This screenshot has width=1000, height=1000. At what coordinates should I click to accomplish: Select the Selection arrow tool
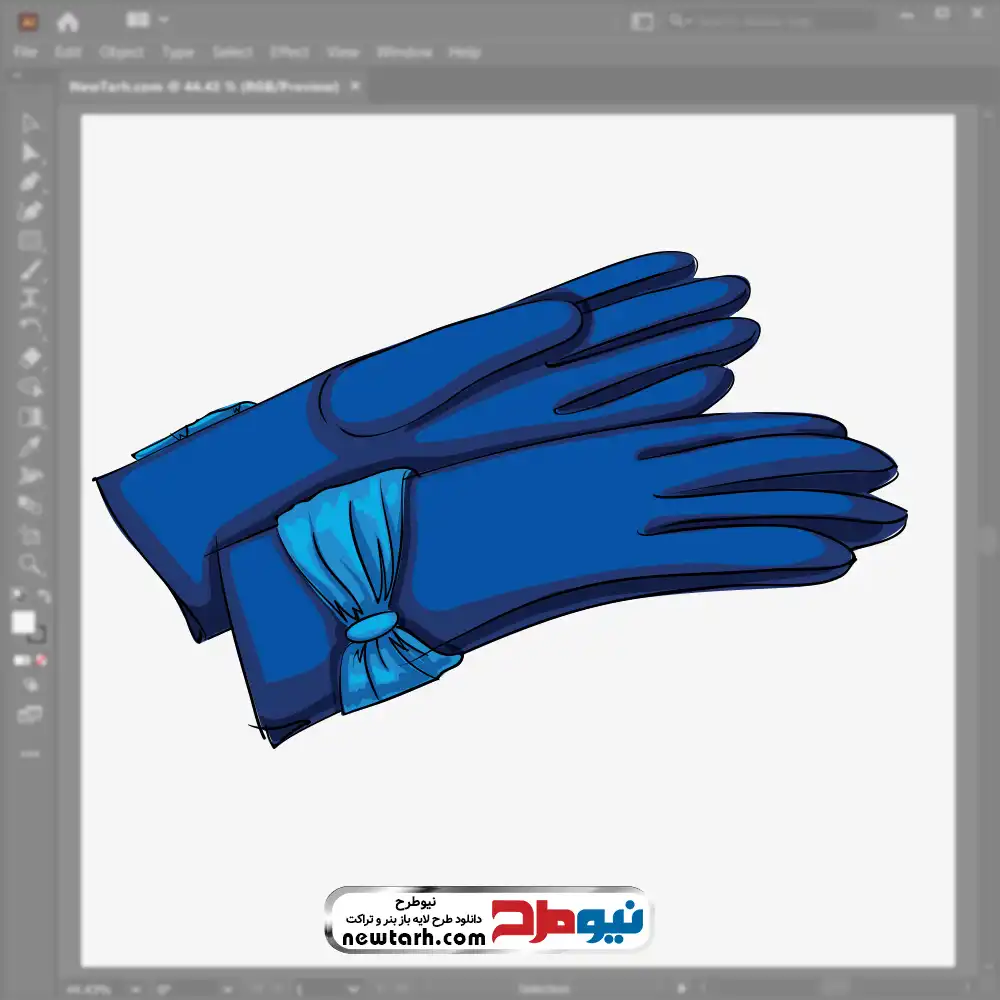tap(31, 123)
